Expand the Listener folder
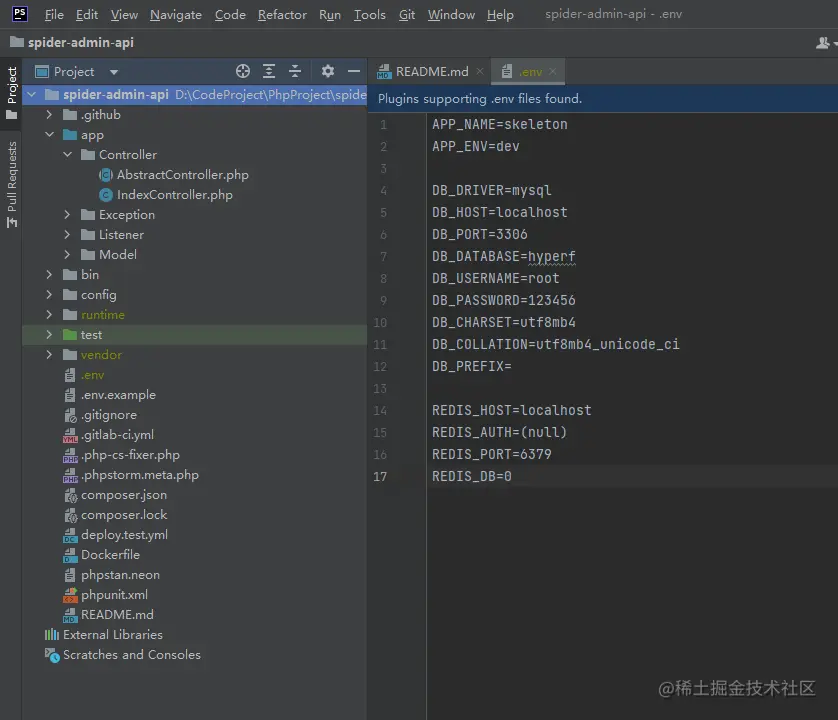The width and height of the screenshot is (838, 720). coord(67,235)
